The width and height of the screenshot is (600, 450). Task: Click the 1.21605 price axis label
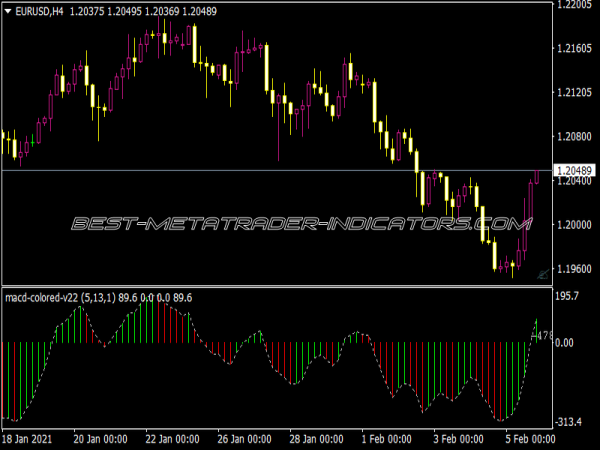tap(574, 48)
